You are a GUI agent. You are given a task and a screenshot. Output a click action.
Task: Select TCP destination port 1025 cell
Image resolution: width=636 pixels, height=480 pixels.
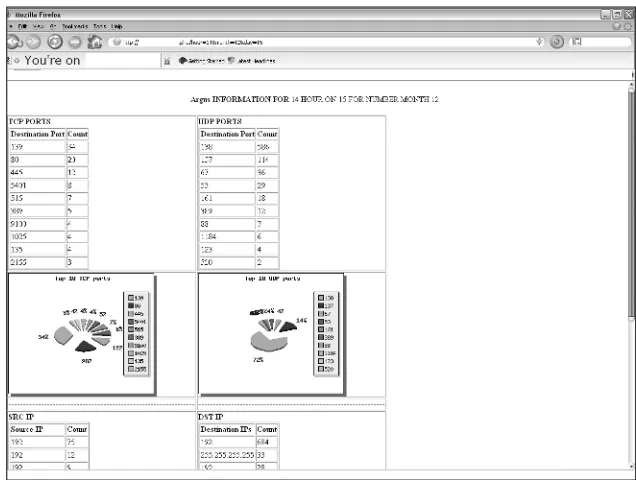[x=37, y=237]
